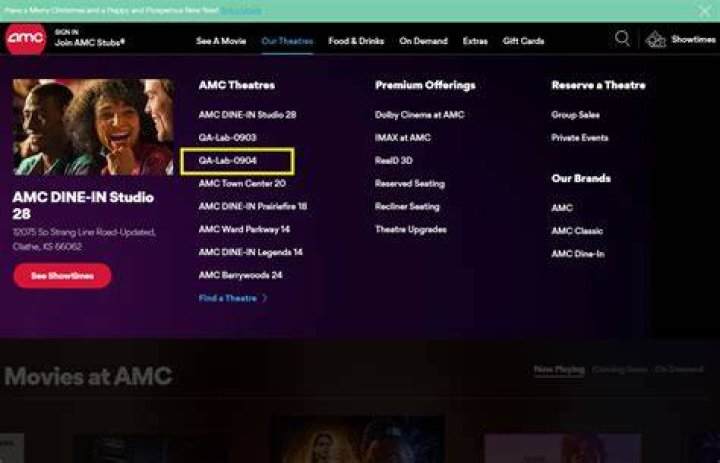
Task: Open Theatre Upgrades link
Action: click(x=411, y=229)
